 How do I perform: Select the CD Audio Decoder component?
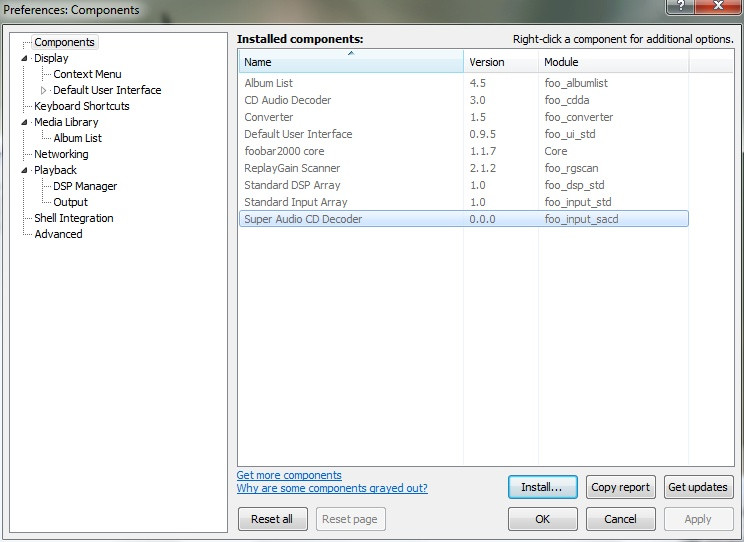(x=464, y=100)
